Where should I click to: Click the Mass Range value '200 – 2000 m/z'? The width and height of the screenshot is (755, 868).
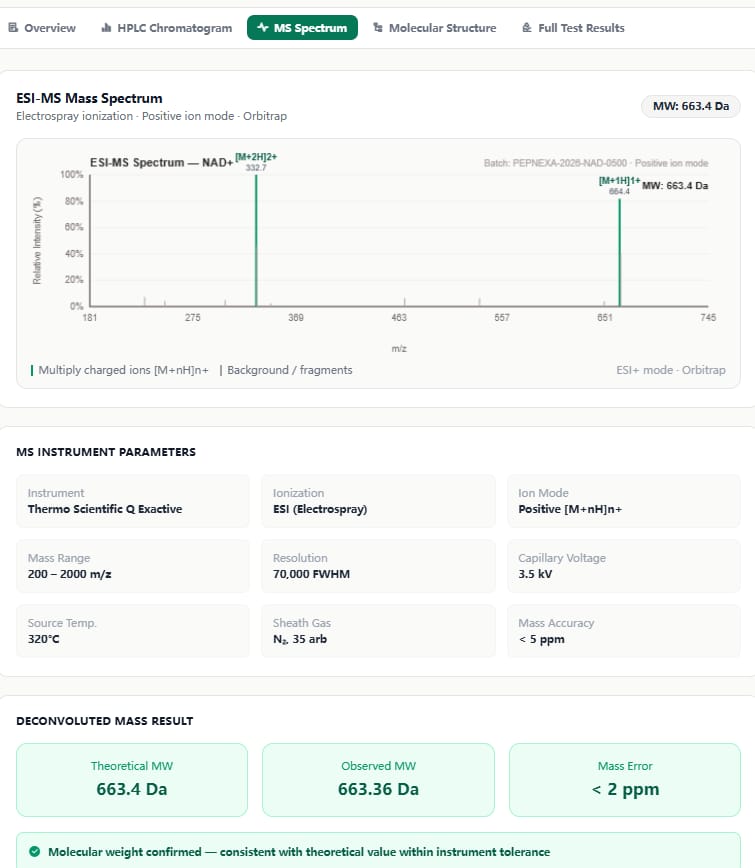point(70,574)
